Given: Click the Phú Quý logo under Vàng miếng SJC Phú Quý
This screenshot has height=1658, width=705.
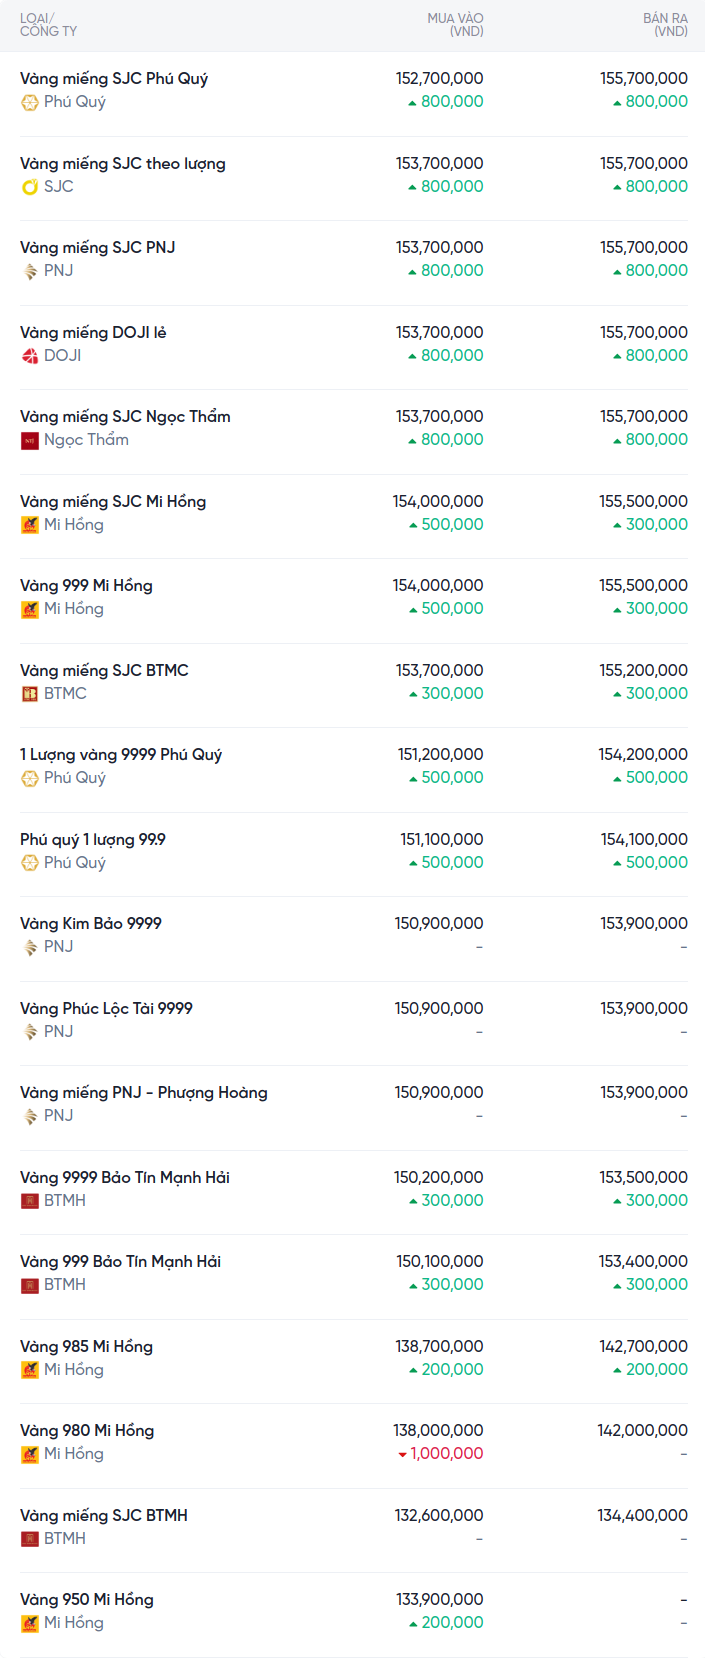Looking at the screenshot, I should [30, 102].
